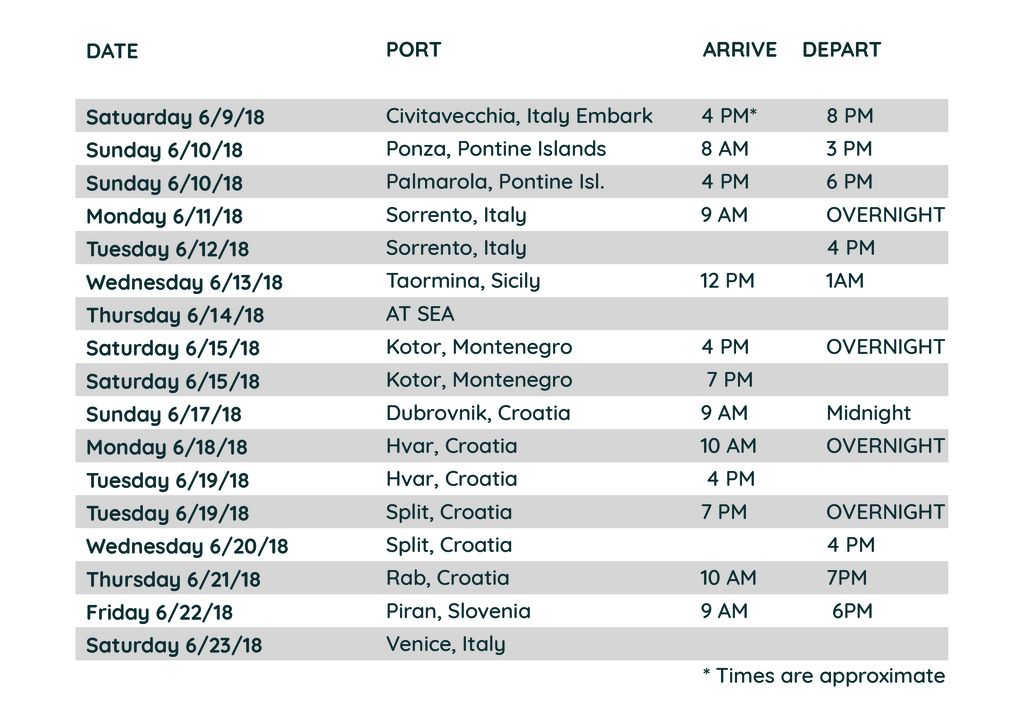Click the PORT column header
The height and width of the screenshot is (727, 1024).
coord(413,49)
